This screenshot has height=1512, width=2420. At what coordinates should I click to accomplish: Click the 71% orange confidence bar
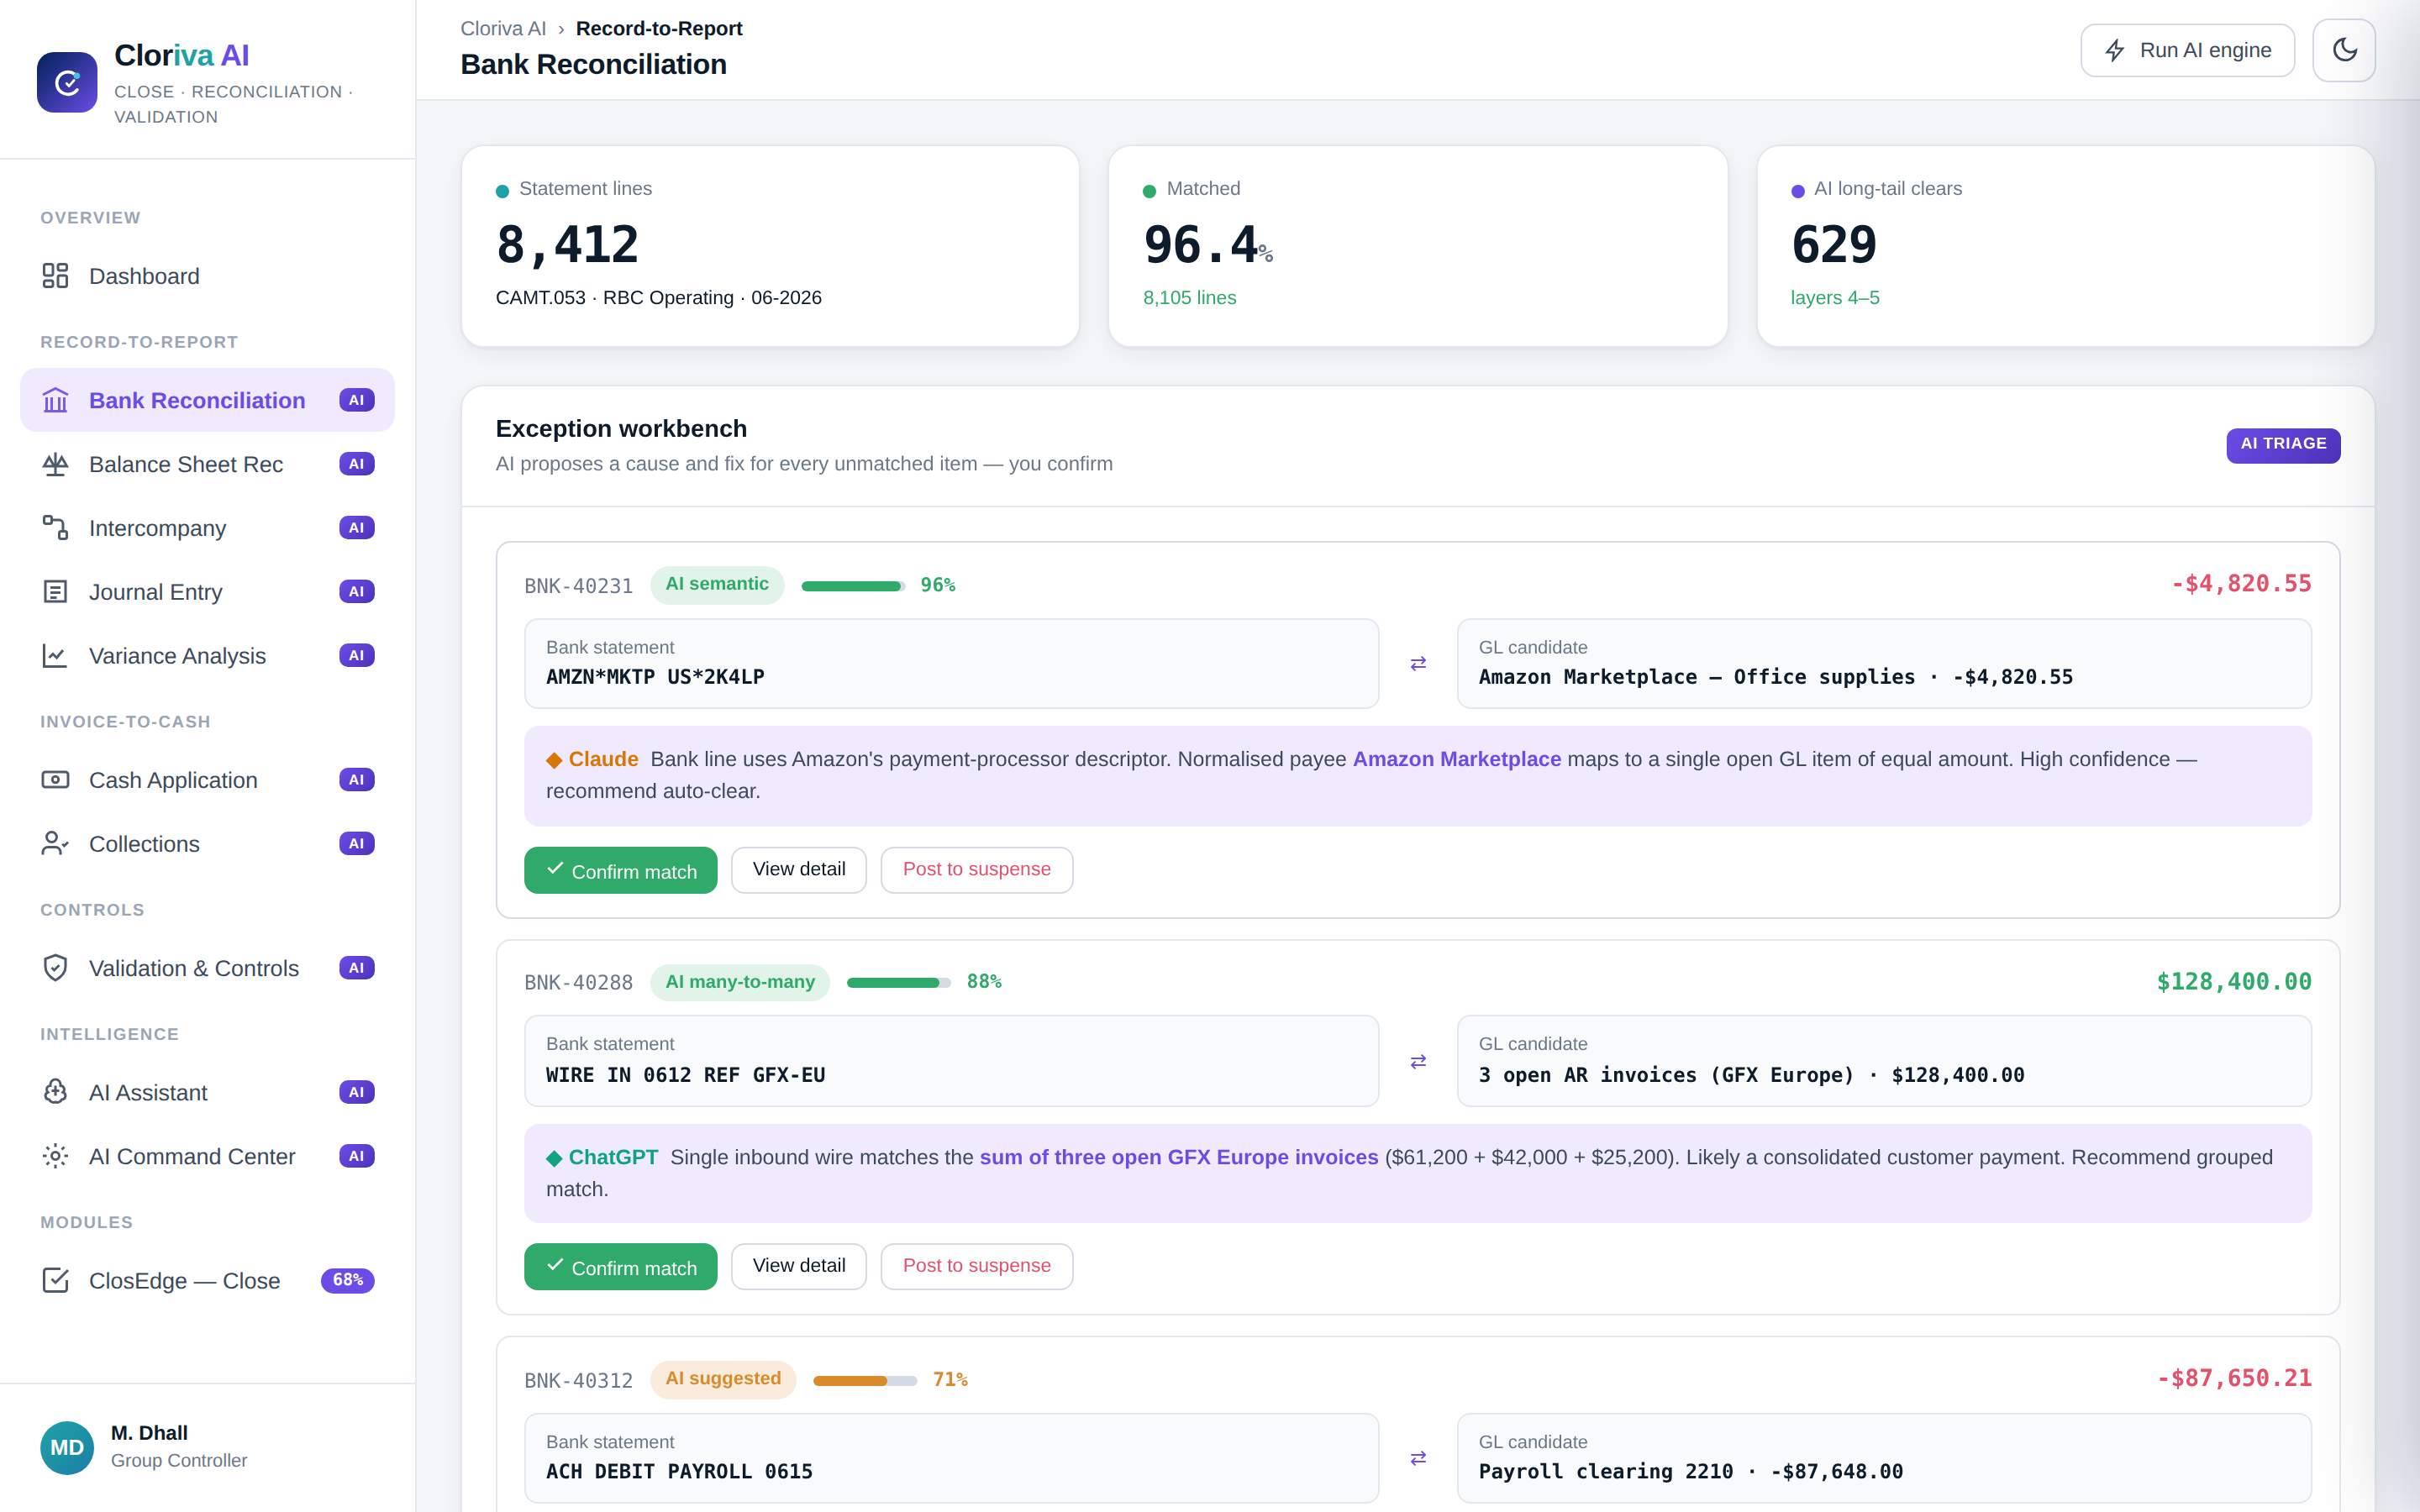(865, 1381)
